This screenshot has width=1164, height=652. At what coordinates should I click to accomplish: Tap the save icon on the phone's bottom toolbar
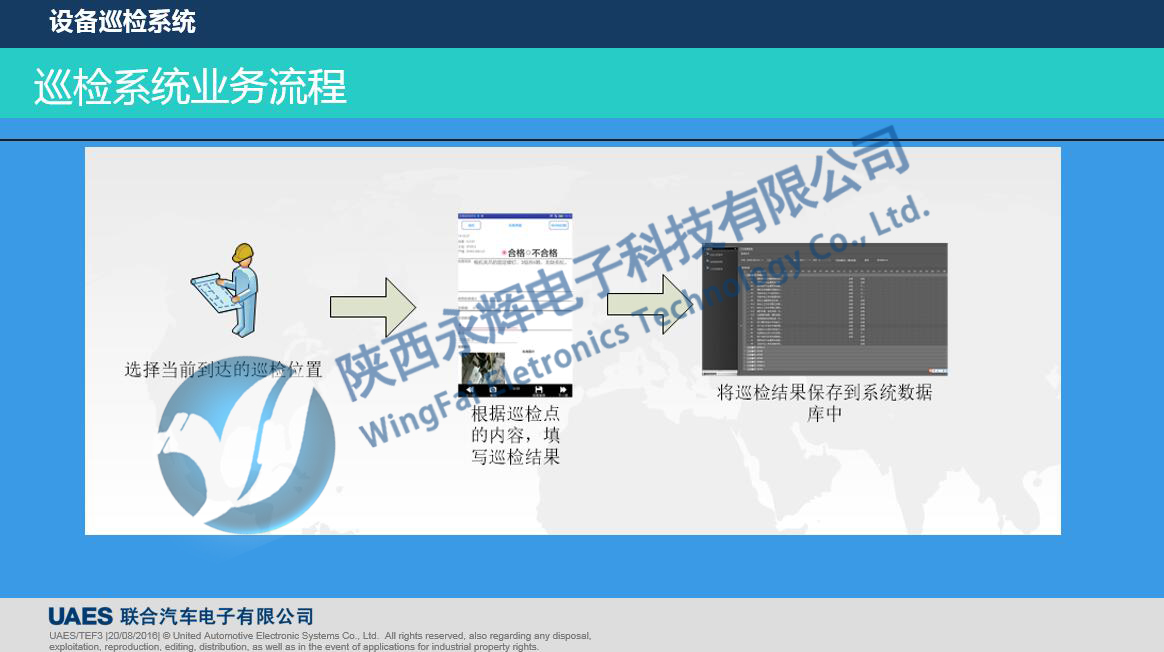click(539, 389)
